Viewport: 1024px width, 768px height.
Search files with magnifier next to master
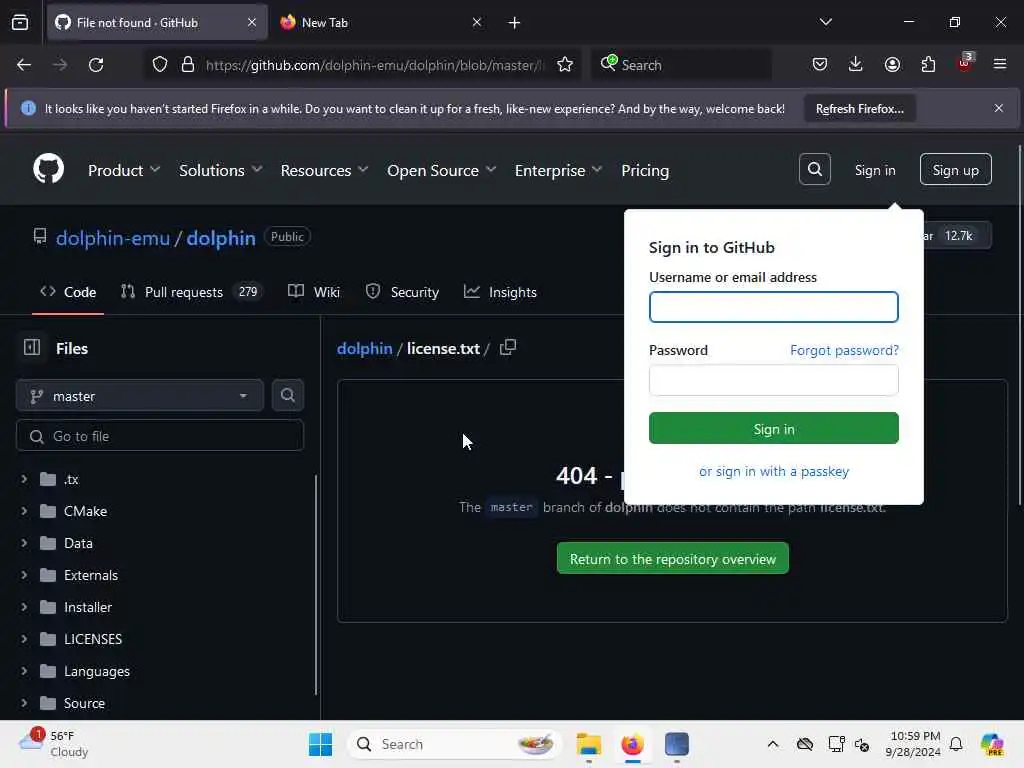click(287, 395)
